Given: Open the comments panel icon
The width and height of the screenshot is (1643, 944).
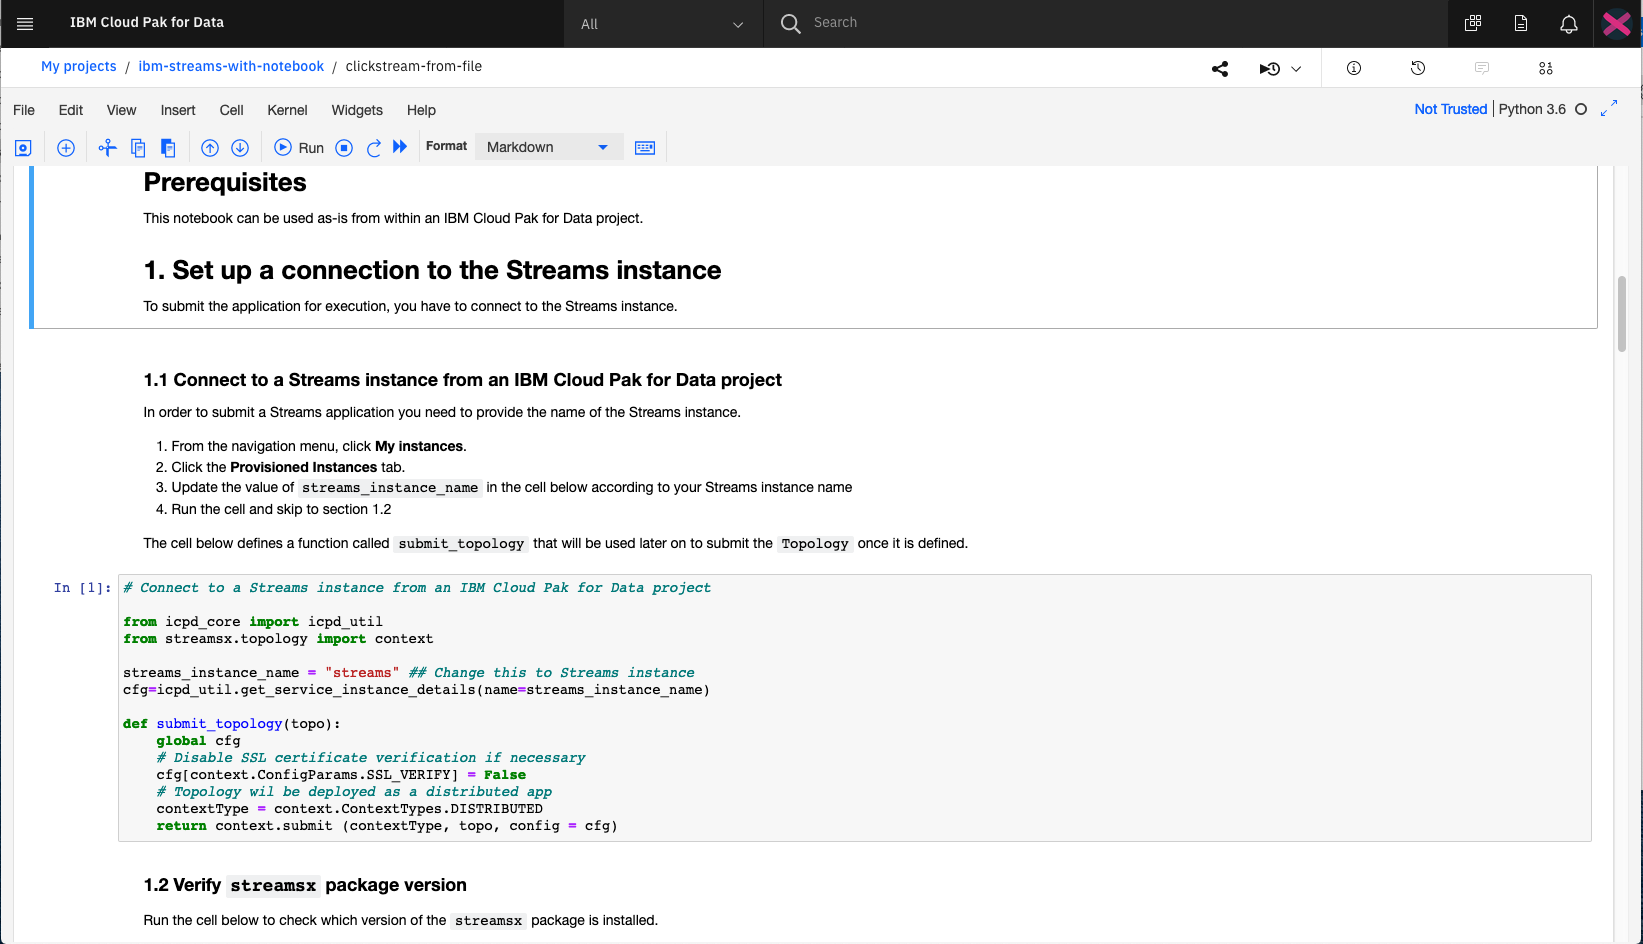Looking at the screenshot, I should point(1482,68).
